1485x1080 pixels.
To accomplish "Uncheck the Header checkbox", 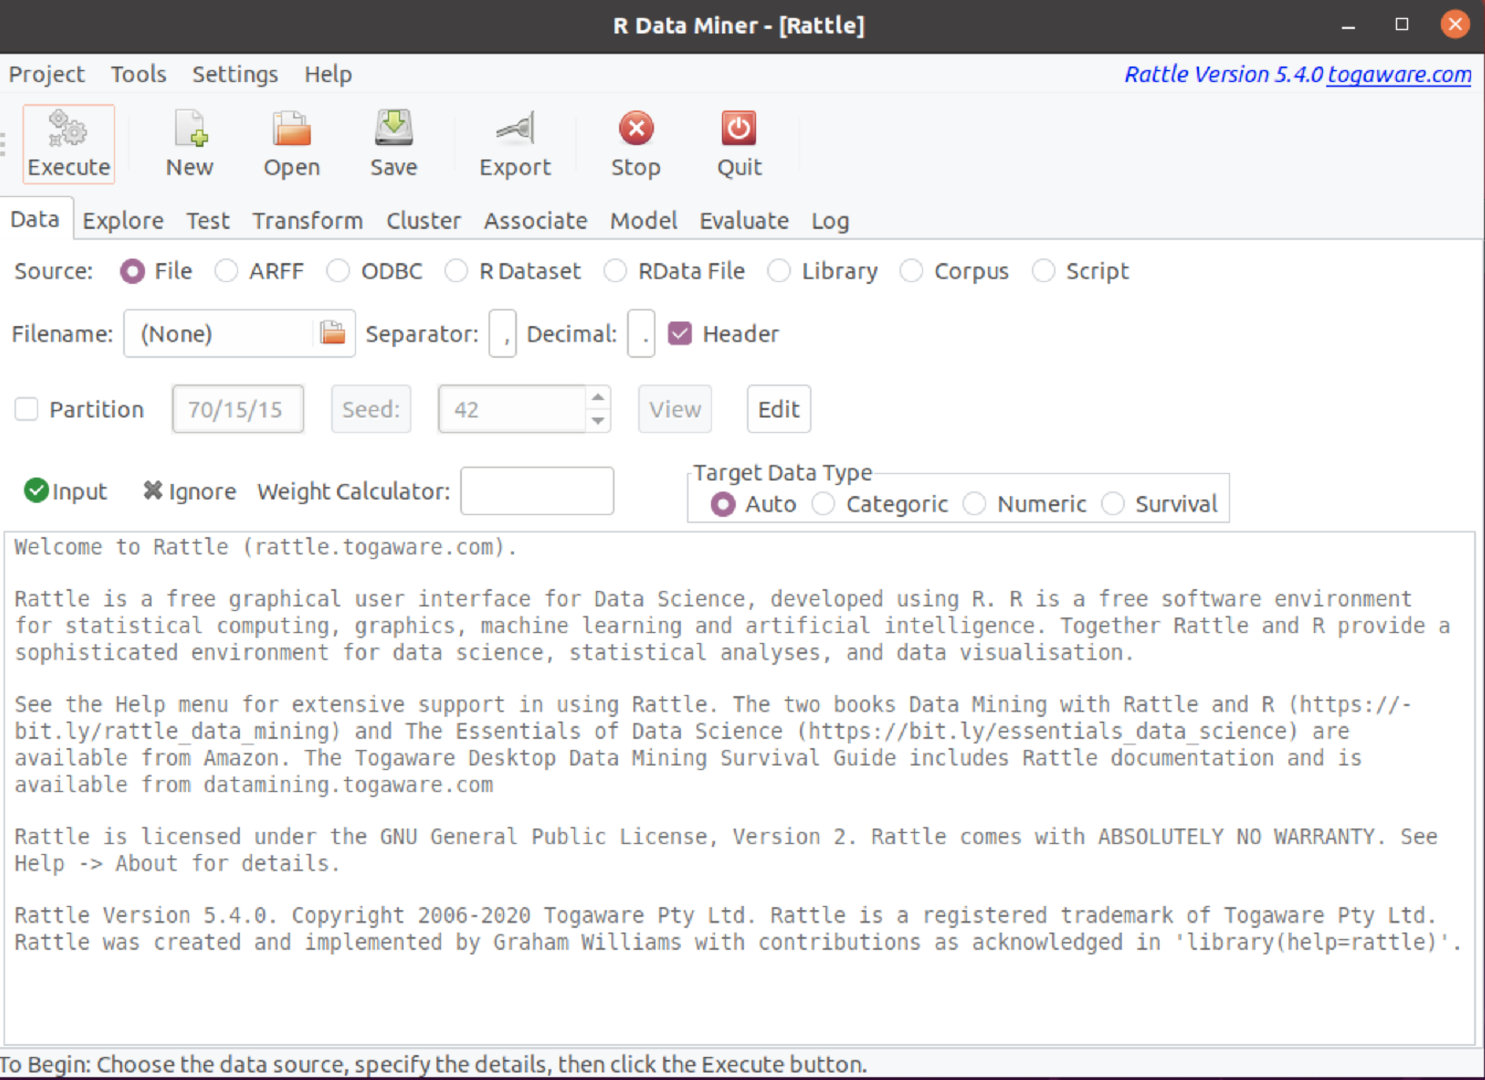I will coord(681,333).
